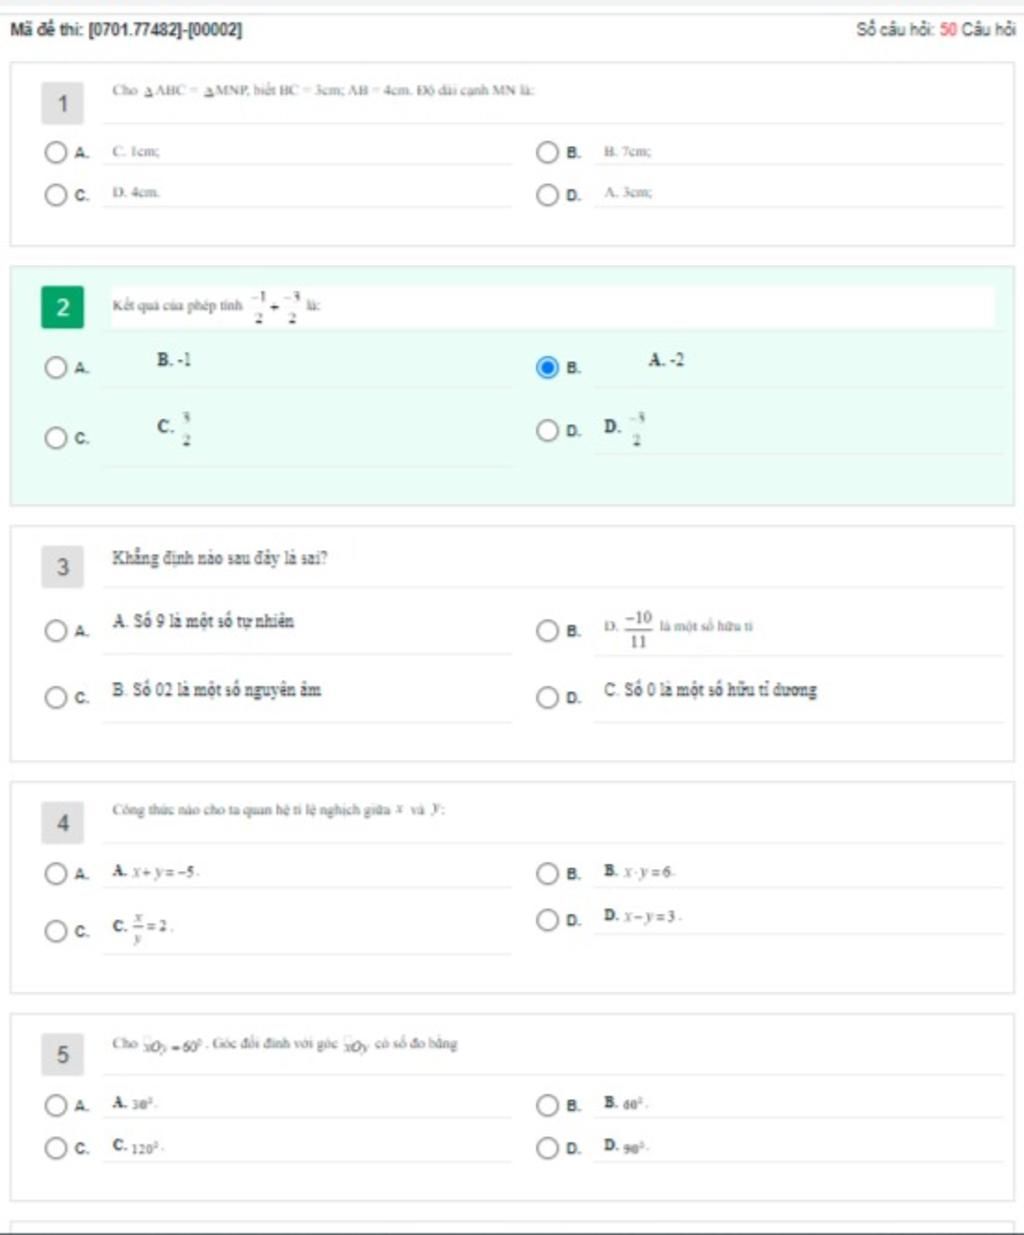This screenshot has width=1024, height=1235.
Task: Click the selected radio B in question 2
Action: tap(547, 368)
